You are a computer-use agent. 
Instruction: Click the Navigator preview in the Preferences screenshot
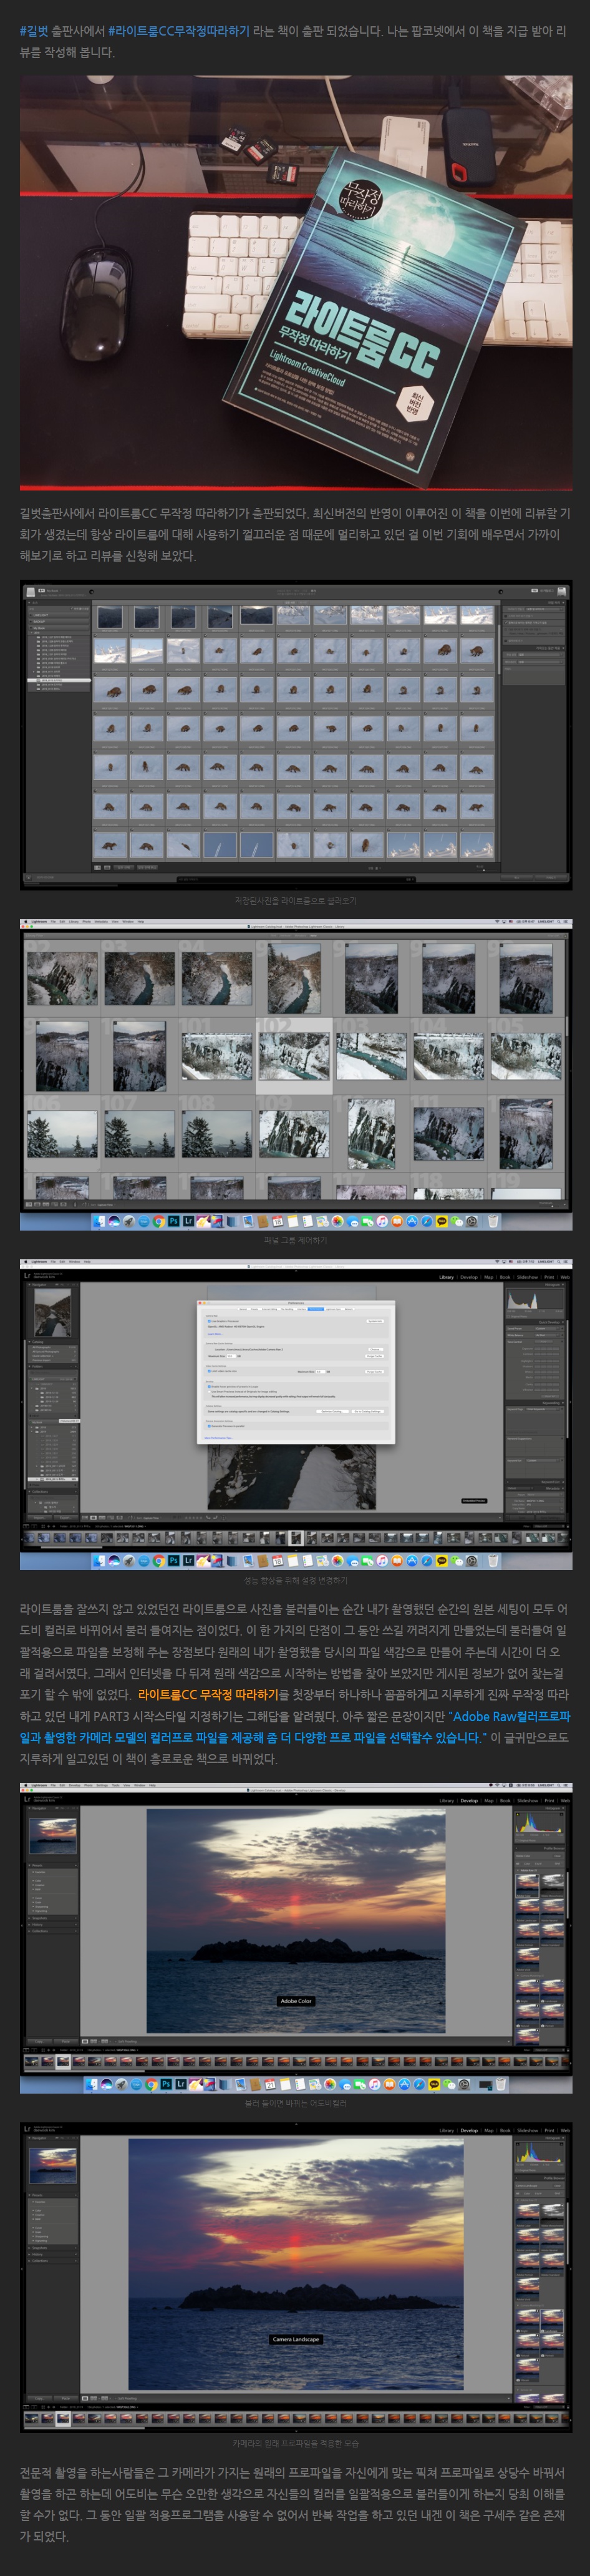[52, 1312]
